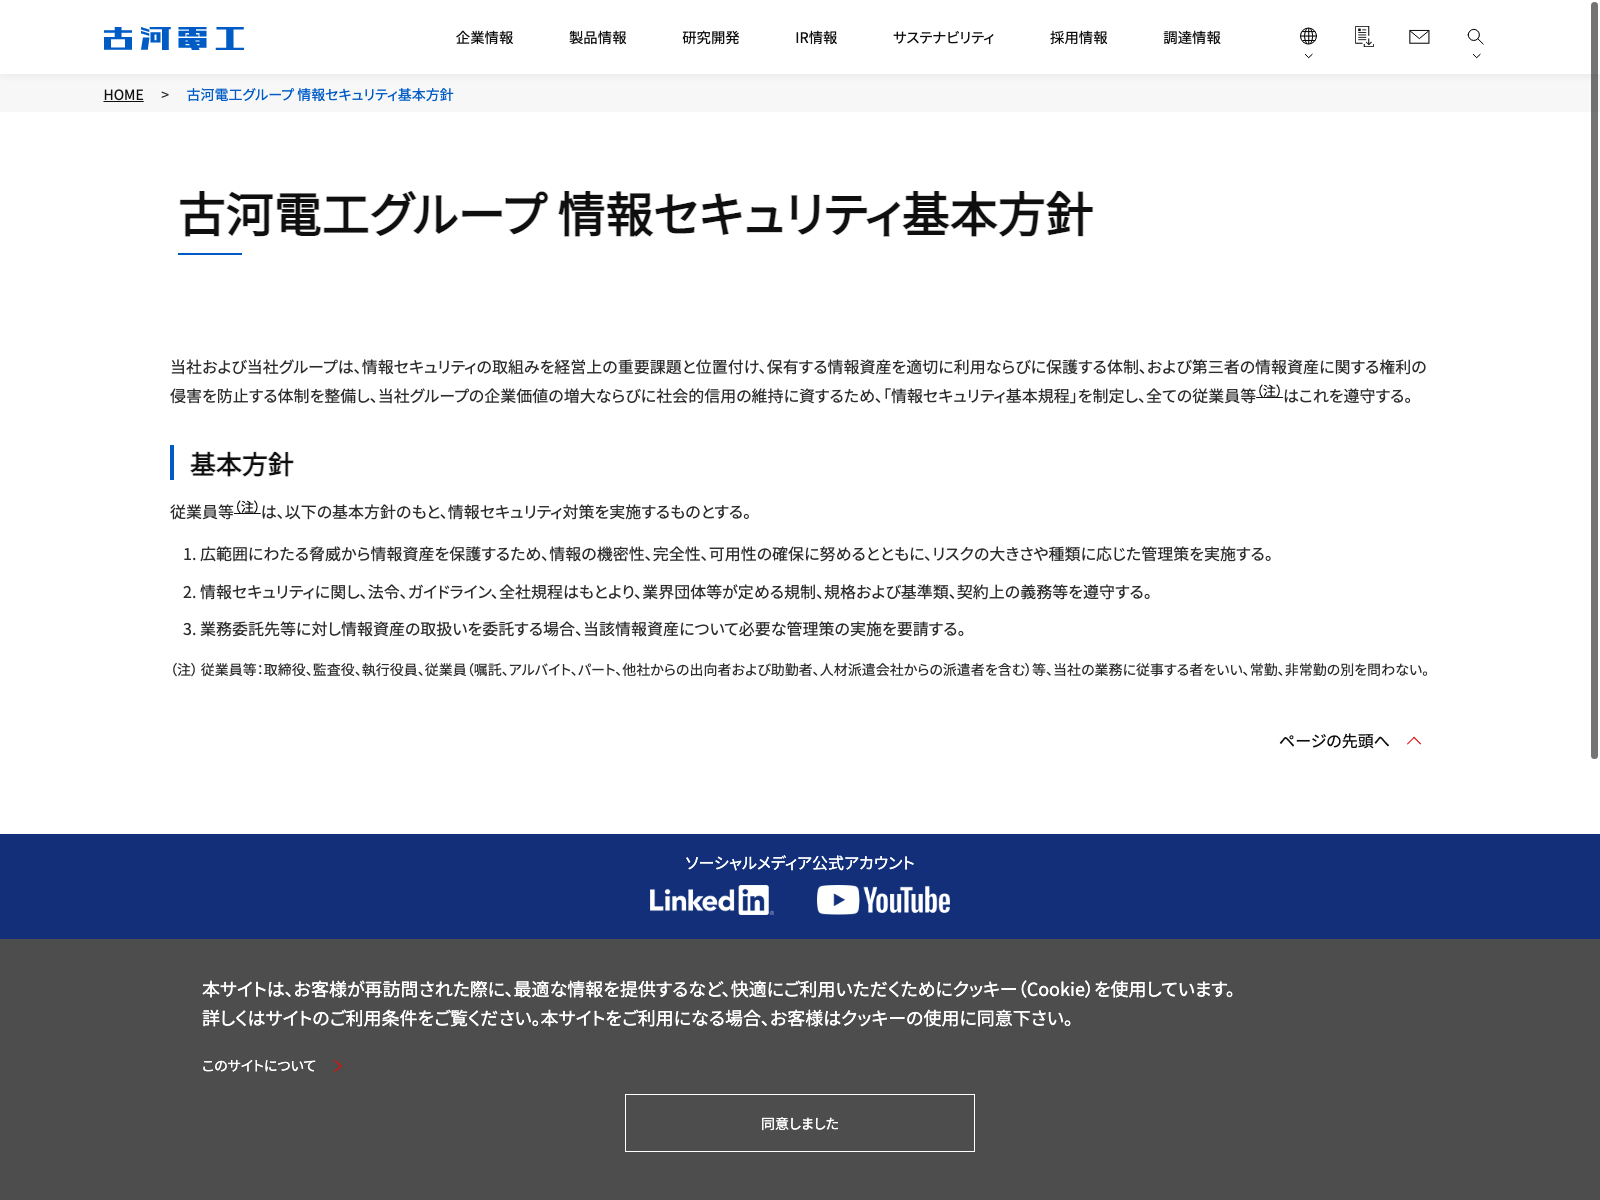This screenshot has width=1600, height=1200.
Task: Click the magnifying glass search icon
Action: [x=1475, y=36]
